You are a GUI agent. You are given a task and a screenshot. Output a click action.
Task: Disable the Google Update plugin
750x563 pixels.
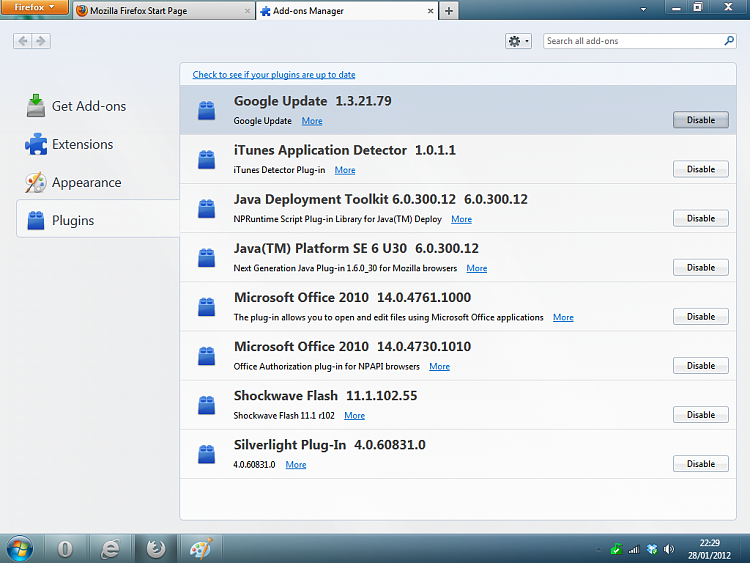pyautogui.click(x=701, y=120)
